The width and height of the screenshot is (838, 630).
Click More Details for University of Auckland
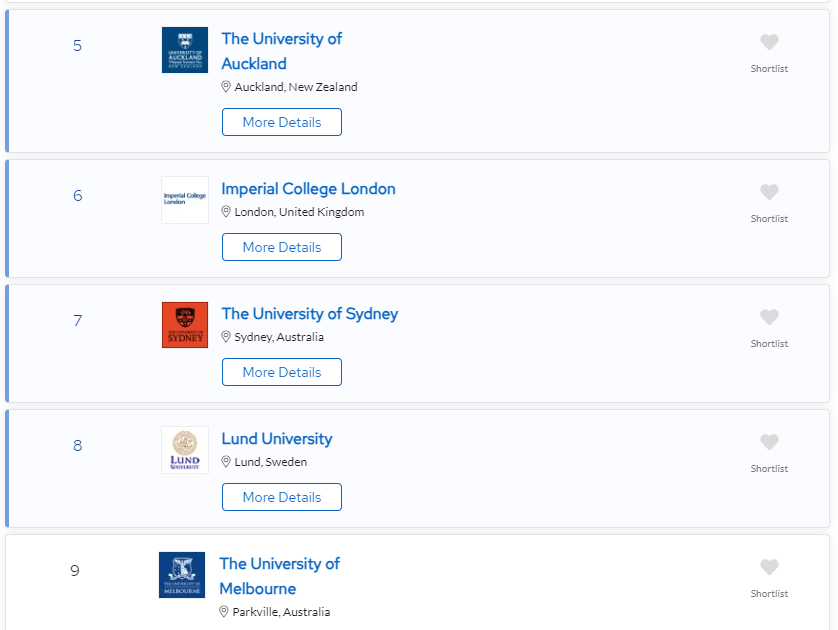(x=282, y=122)
